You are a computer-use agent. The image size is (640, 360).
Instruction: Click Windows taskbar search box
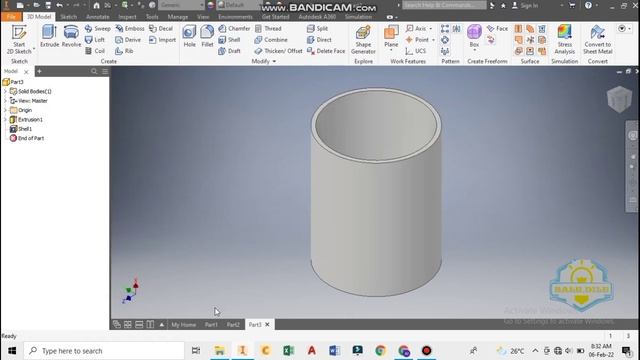104,351
